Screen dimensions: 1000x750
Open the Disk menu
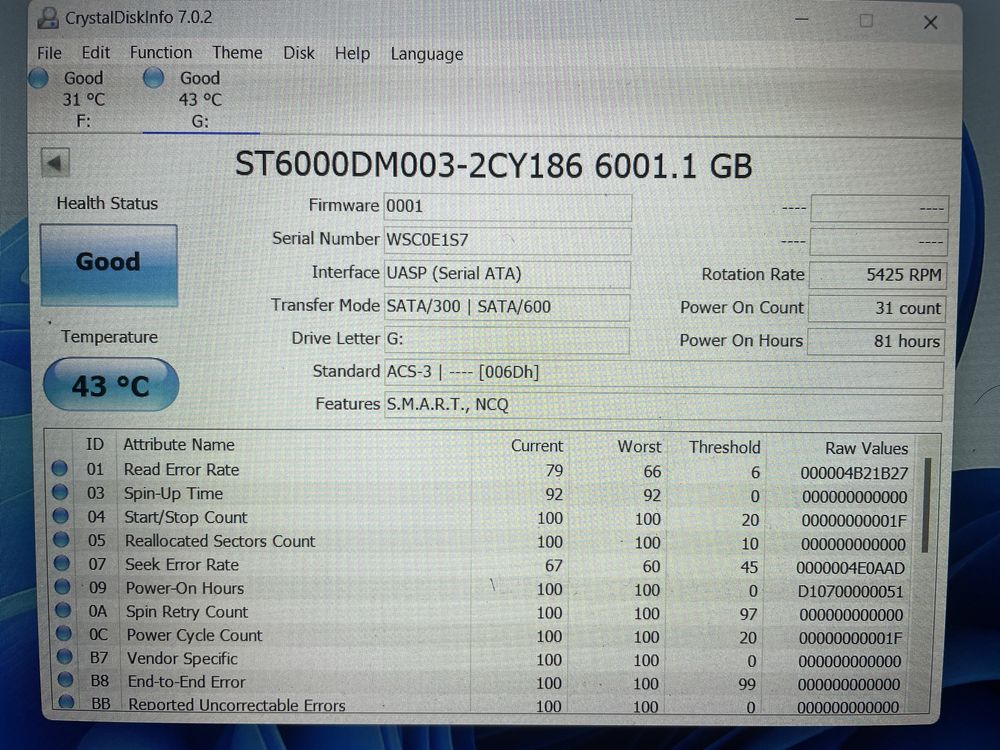[x=298, y=53]
